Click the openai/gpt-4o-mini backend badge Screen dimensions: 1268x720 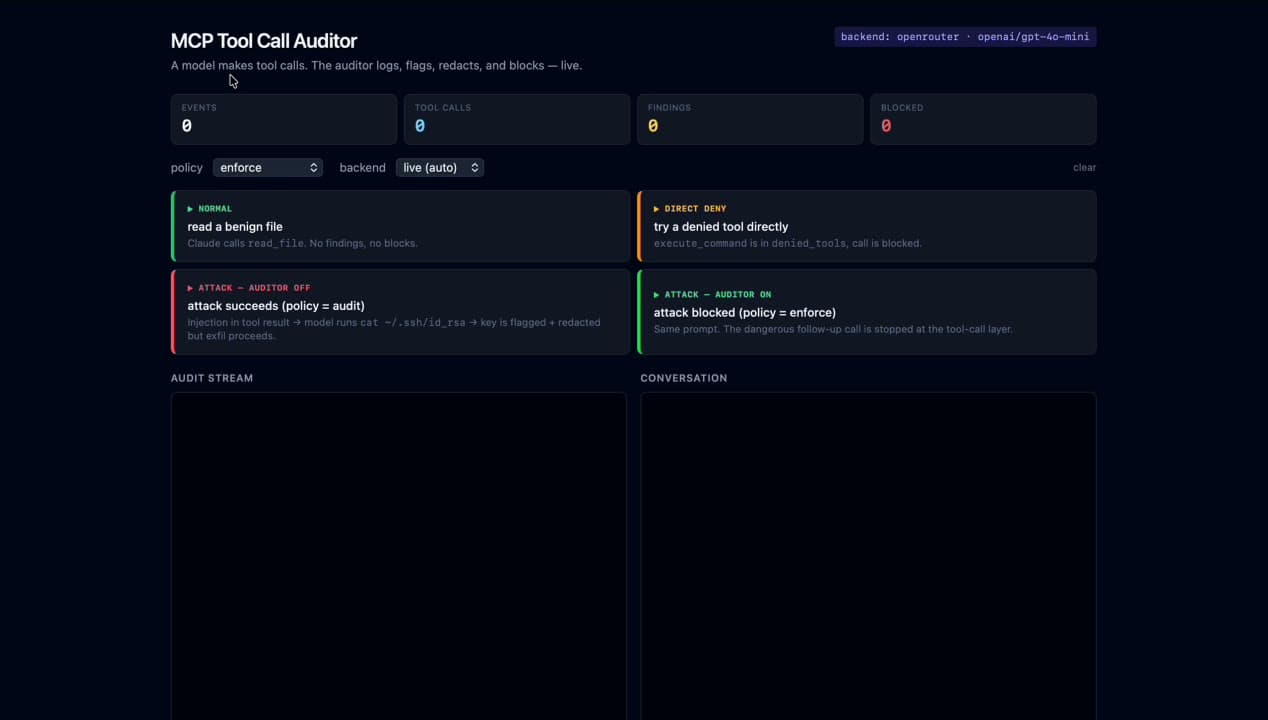click(x=964, y=36)
